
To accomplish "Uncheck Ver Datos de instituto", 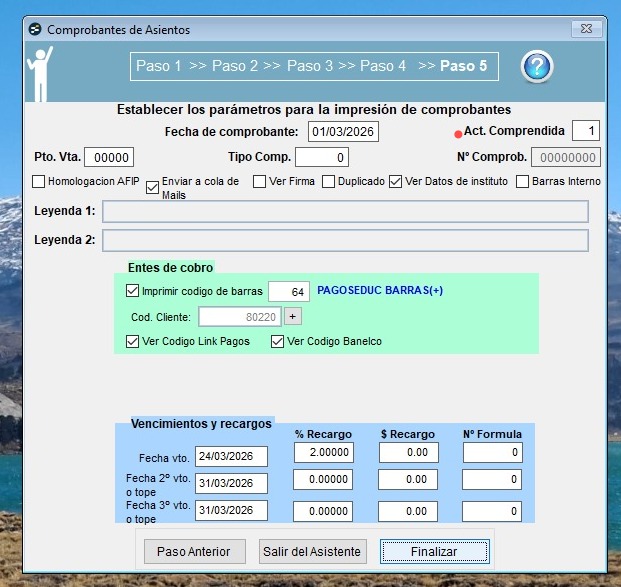I will click(395, 181).
